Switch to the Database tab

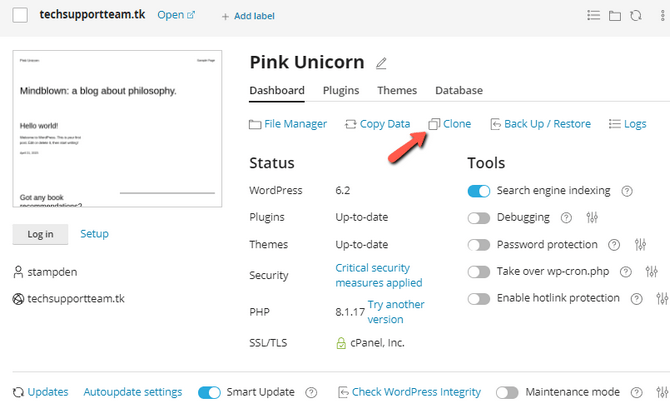click(459, 91)
